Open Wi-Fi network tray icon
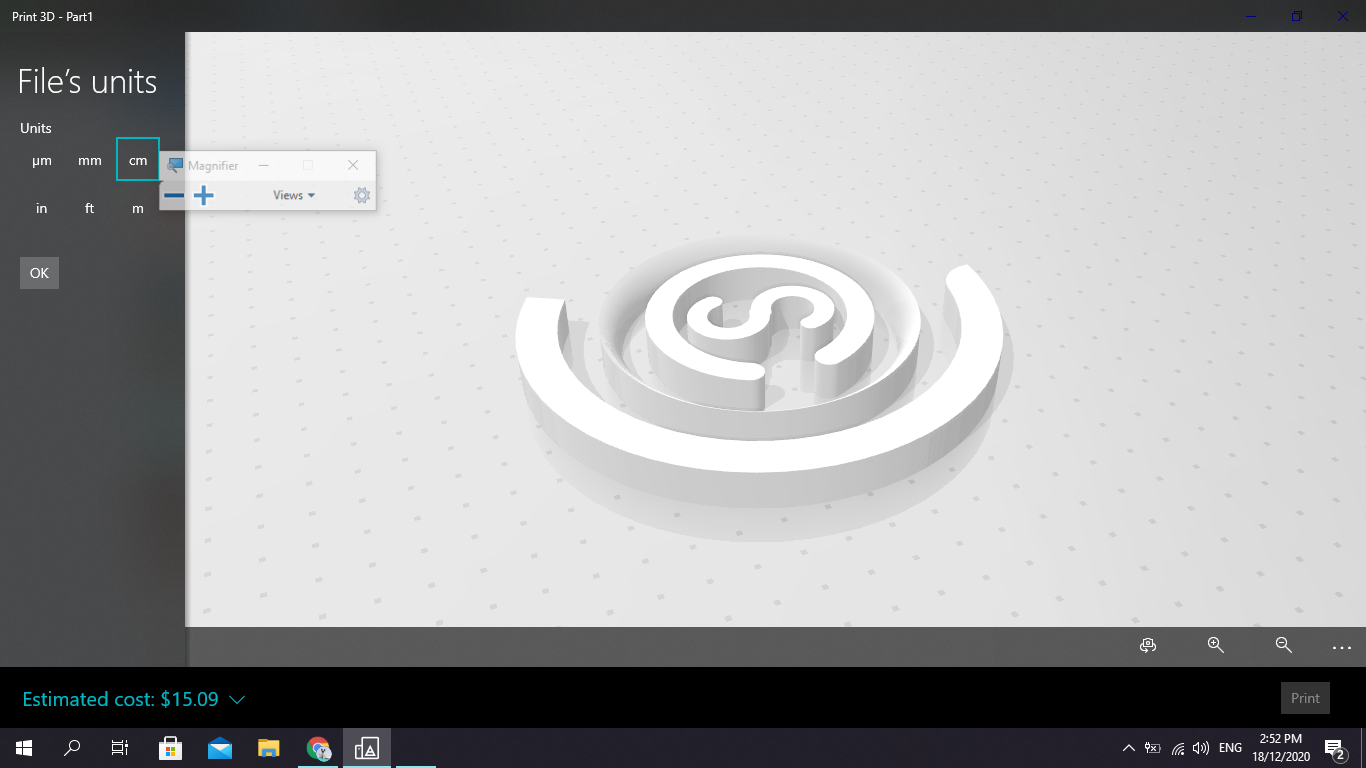 click(1178, 748)
